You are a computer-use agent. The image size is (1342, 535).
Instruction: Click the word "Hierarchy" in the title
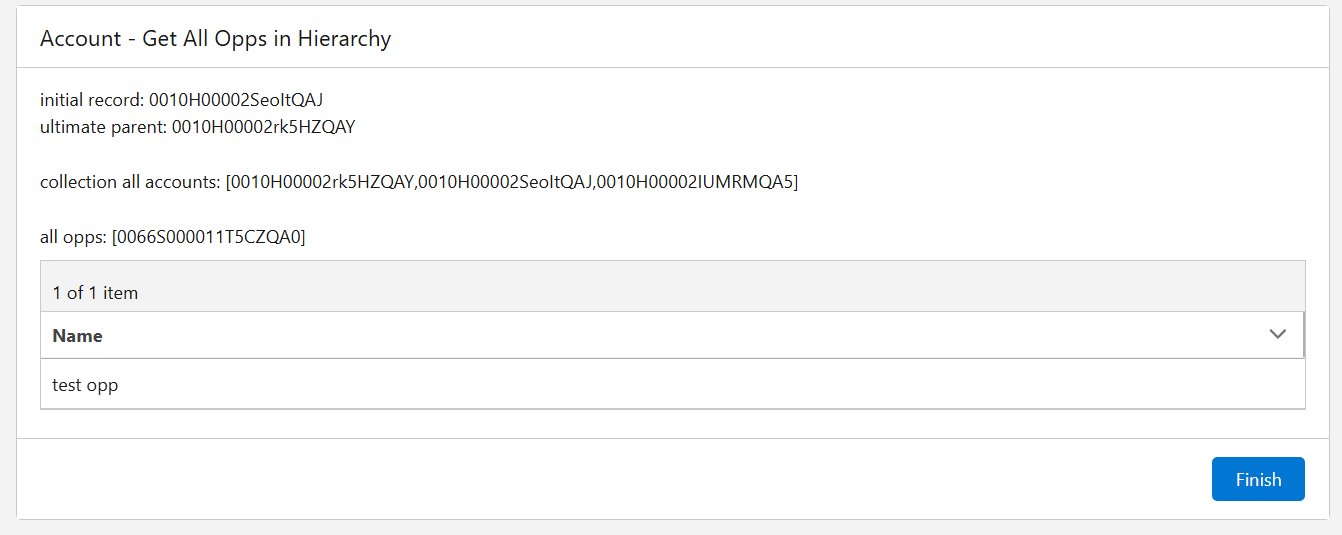(344, 39)
